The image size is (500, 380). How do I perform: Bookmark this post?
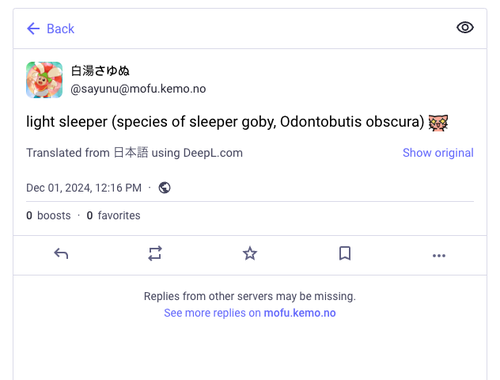(x=345, y=253)
